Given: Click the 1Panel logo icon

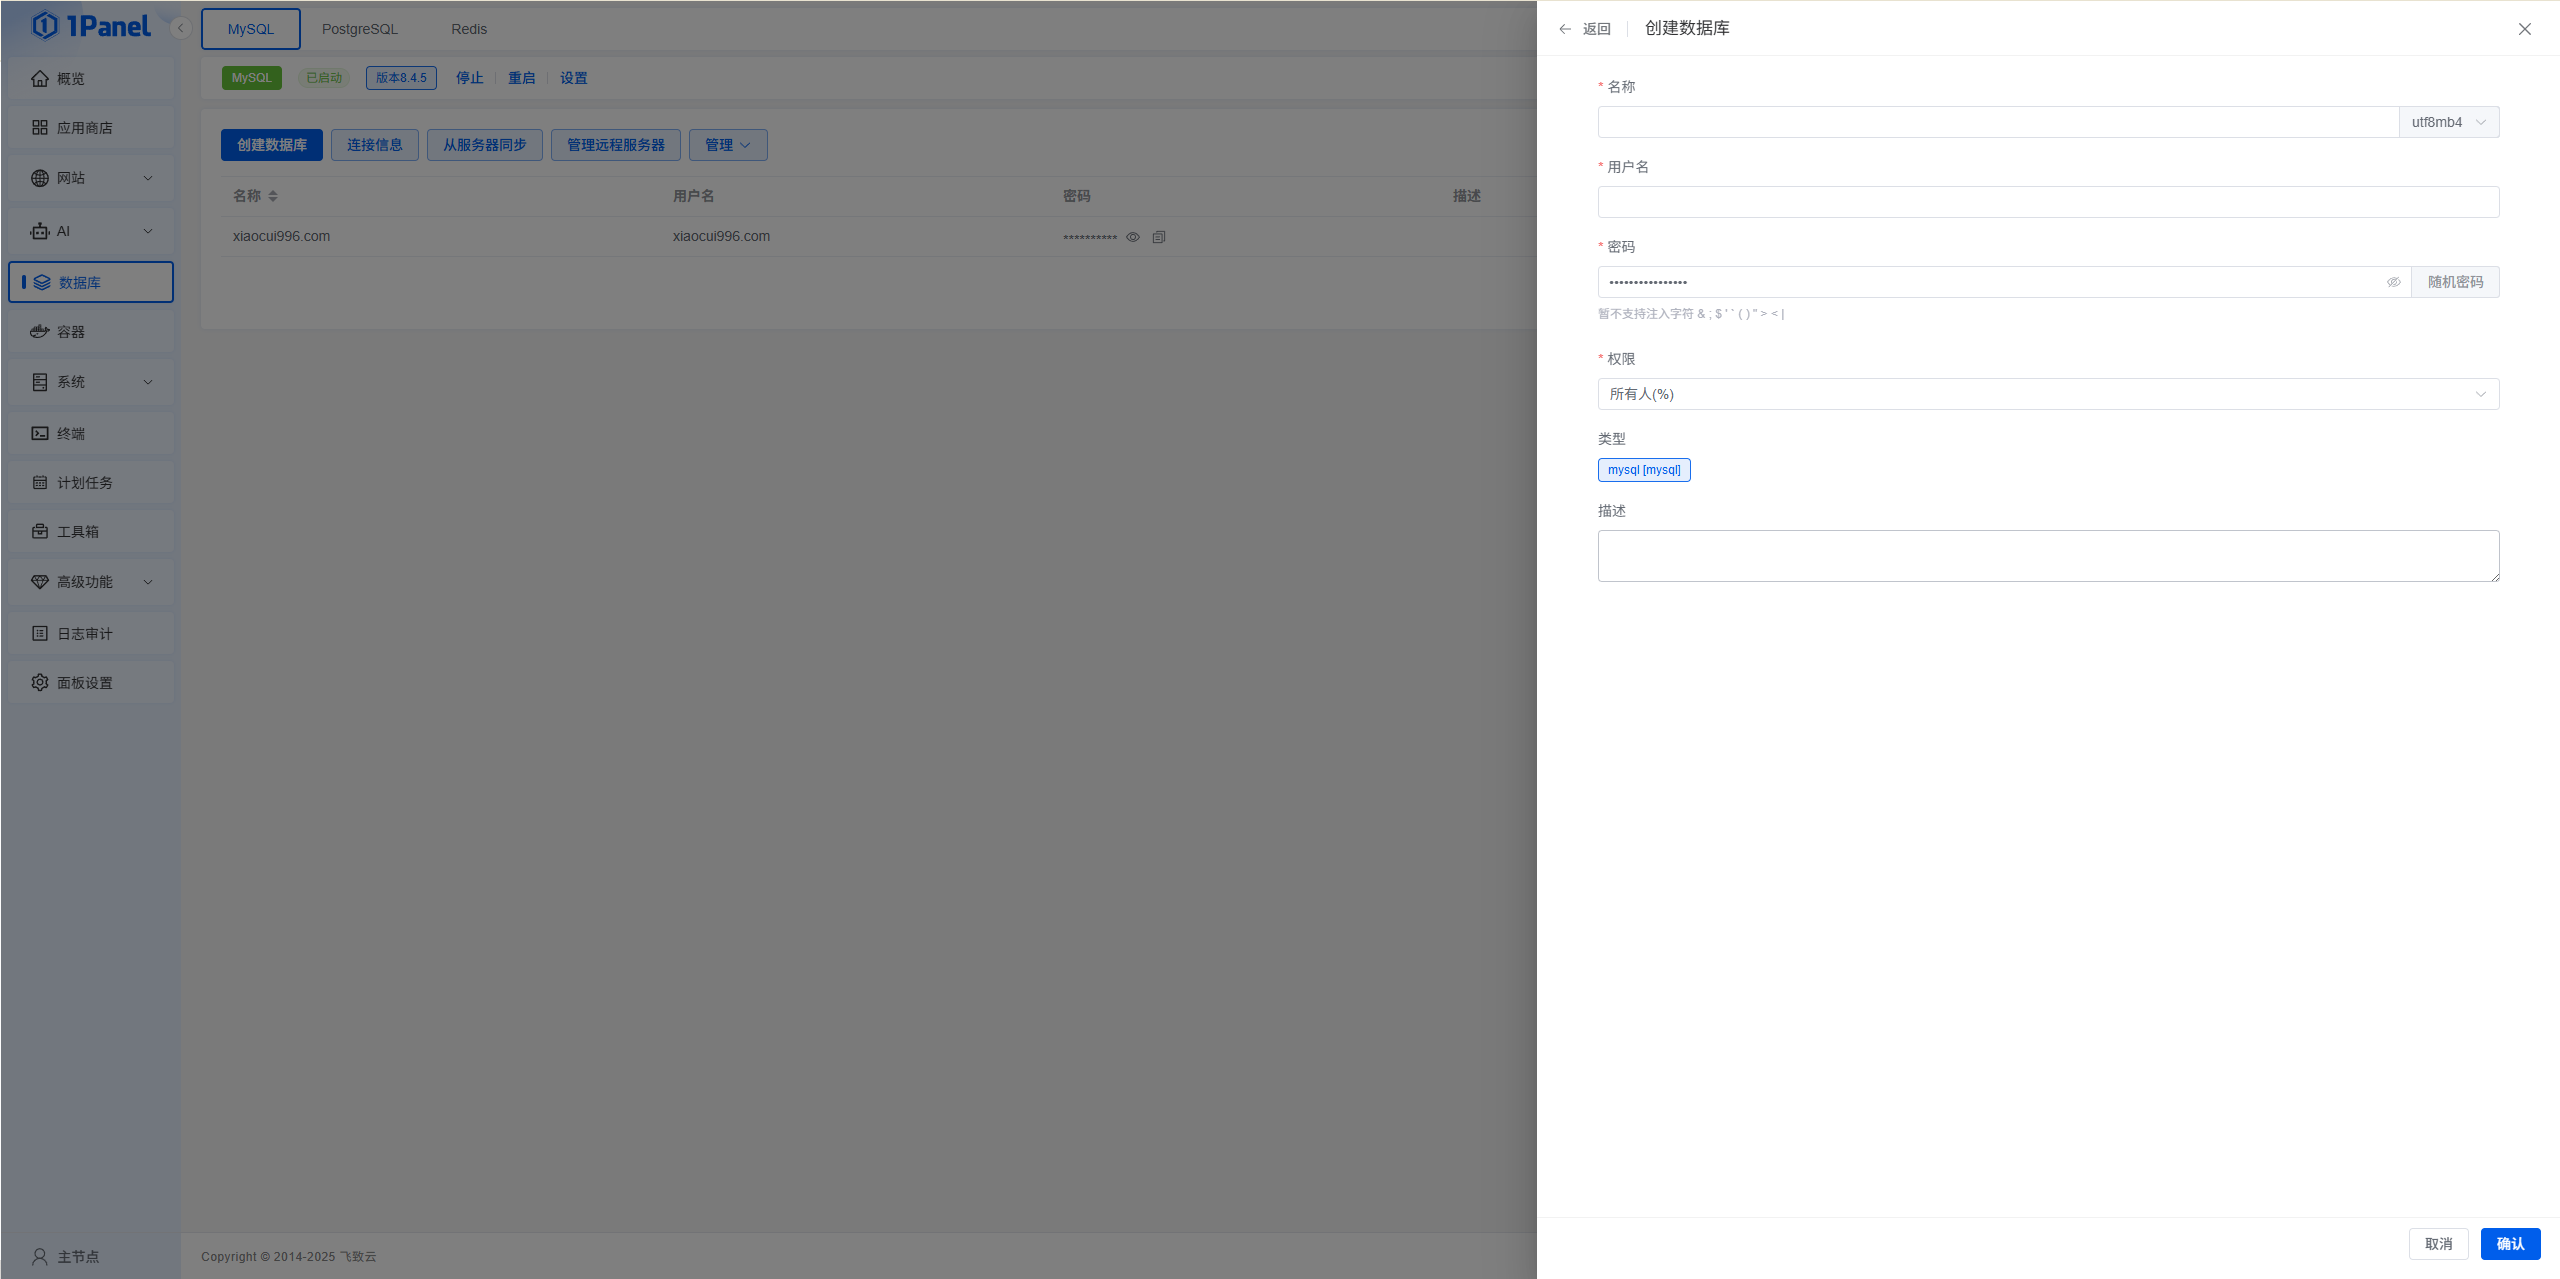Looking at the screenshot, I should tap(45, 26).
